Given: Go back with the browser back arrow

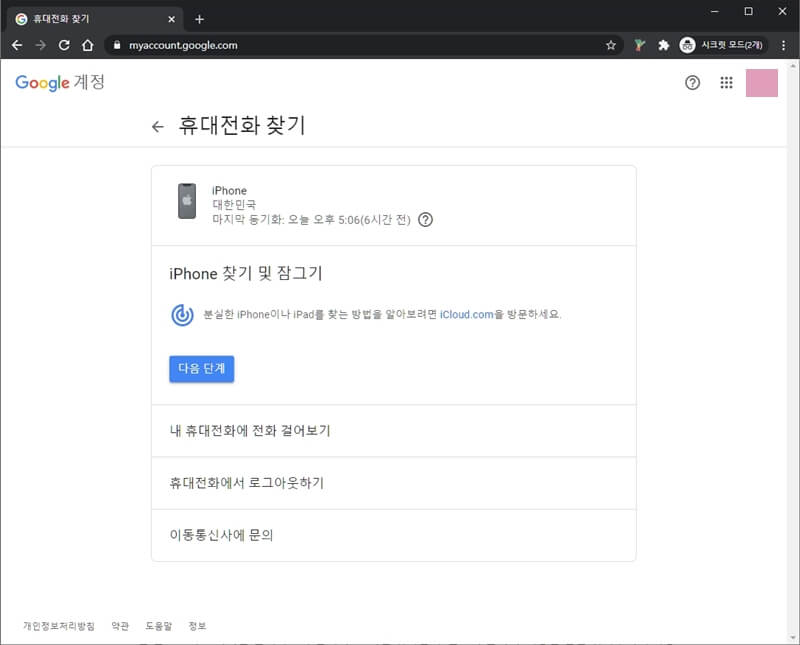Looking at the screenshot, I should [x=17, y=45].
